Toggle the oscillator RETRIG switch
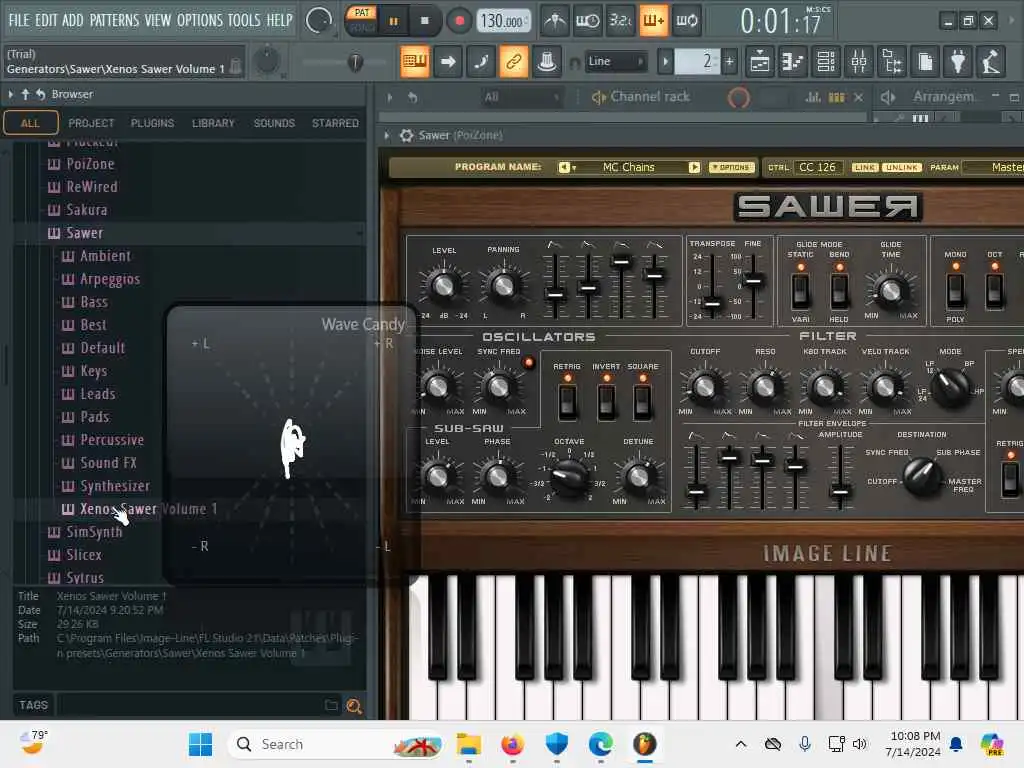 (567, 402)
